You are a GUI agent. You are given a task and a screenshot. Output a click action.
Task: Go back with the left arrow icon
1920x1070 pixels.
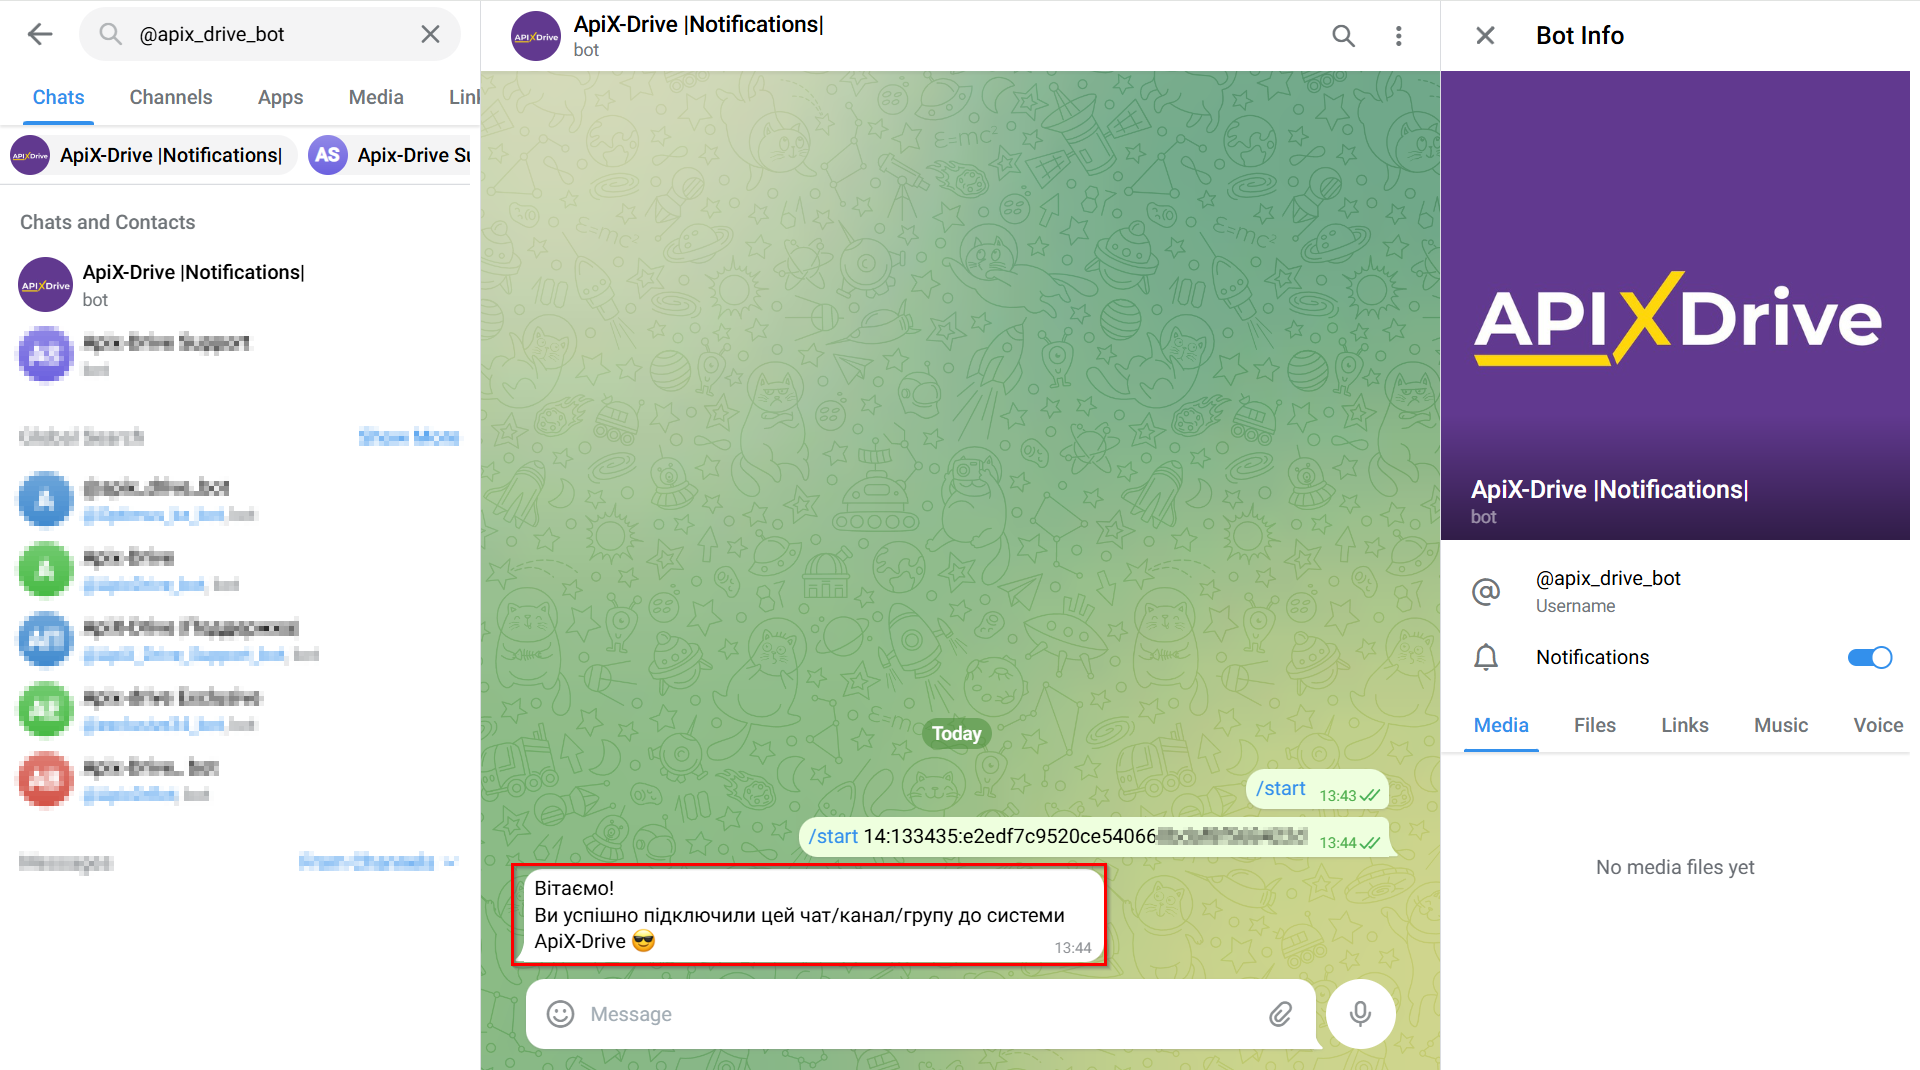coord(40,34)
